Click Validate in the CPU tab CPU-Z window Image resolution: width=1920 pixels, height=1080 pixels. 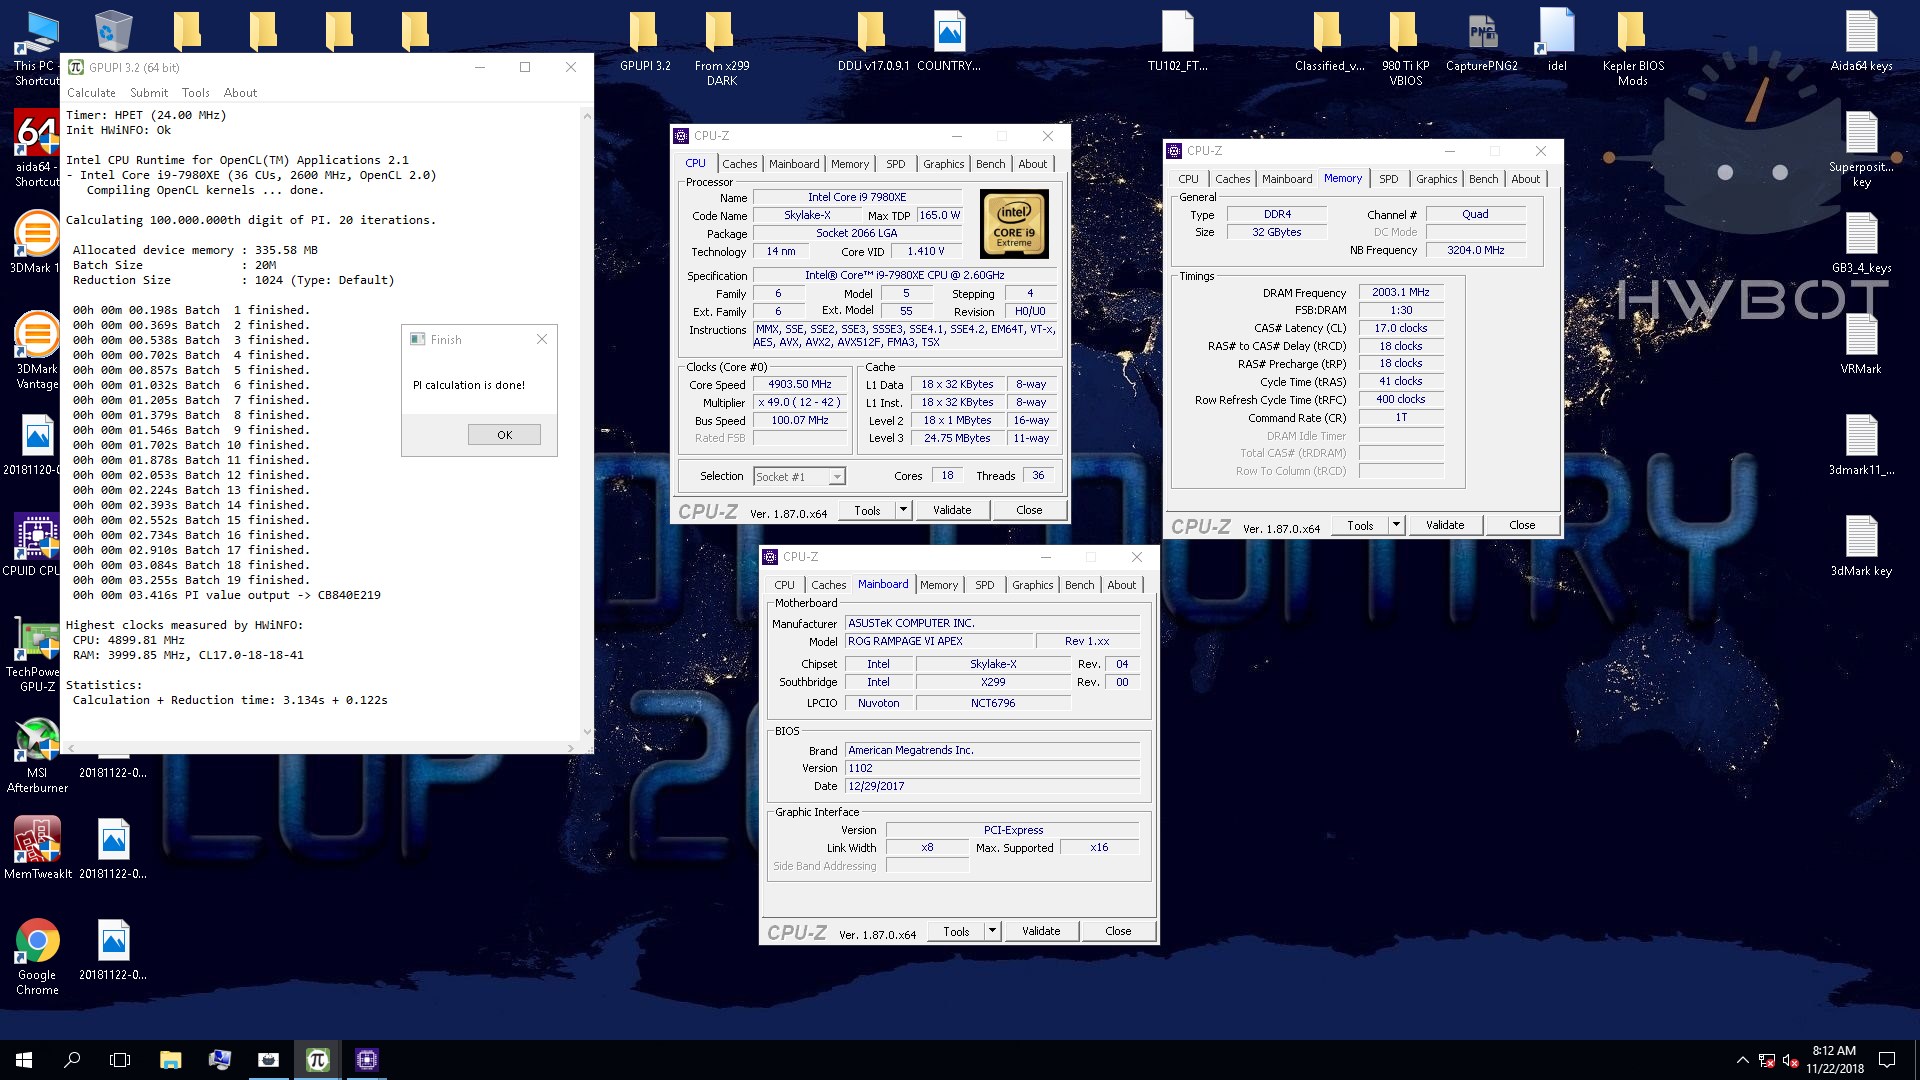pos(952,510)
